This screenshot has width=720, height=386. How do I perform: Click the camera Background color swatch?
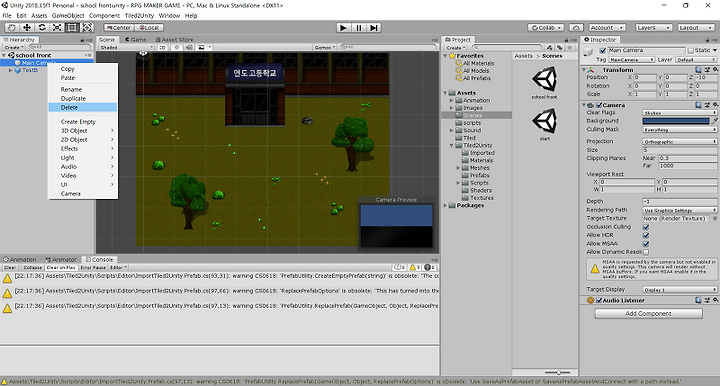676,121
